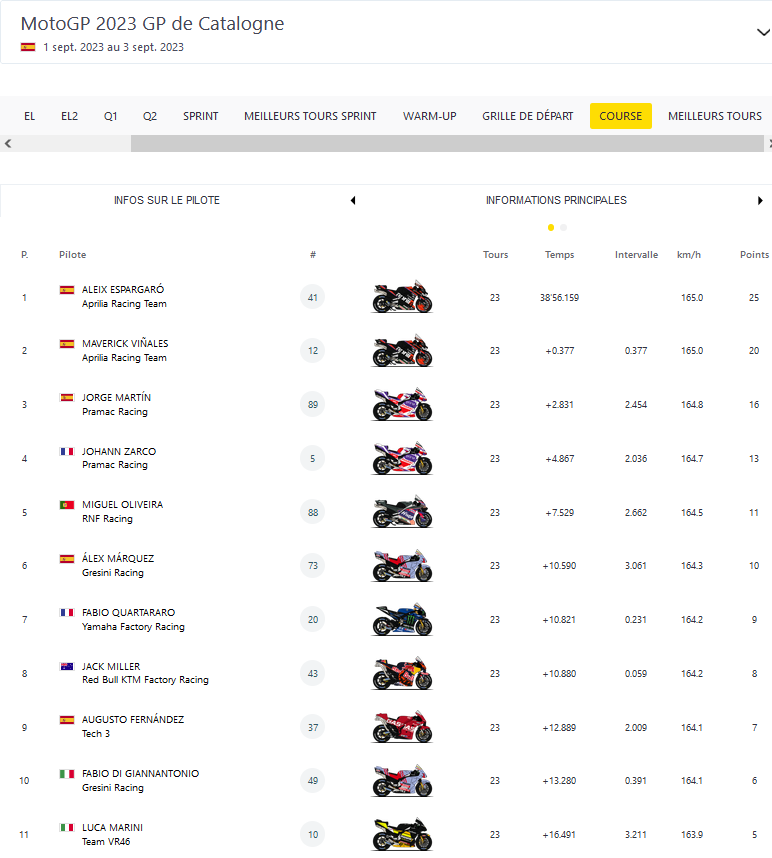Image resolution: width=772 pixels, height=858 pixels.
Task: Go to next info panel arrow
Action: click(x=761, y=201)
